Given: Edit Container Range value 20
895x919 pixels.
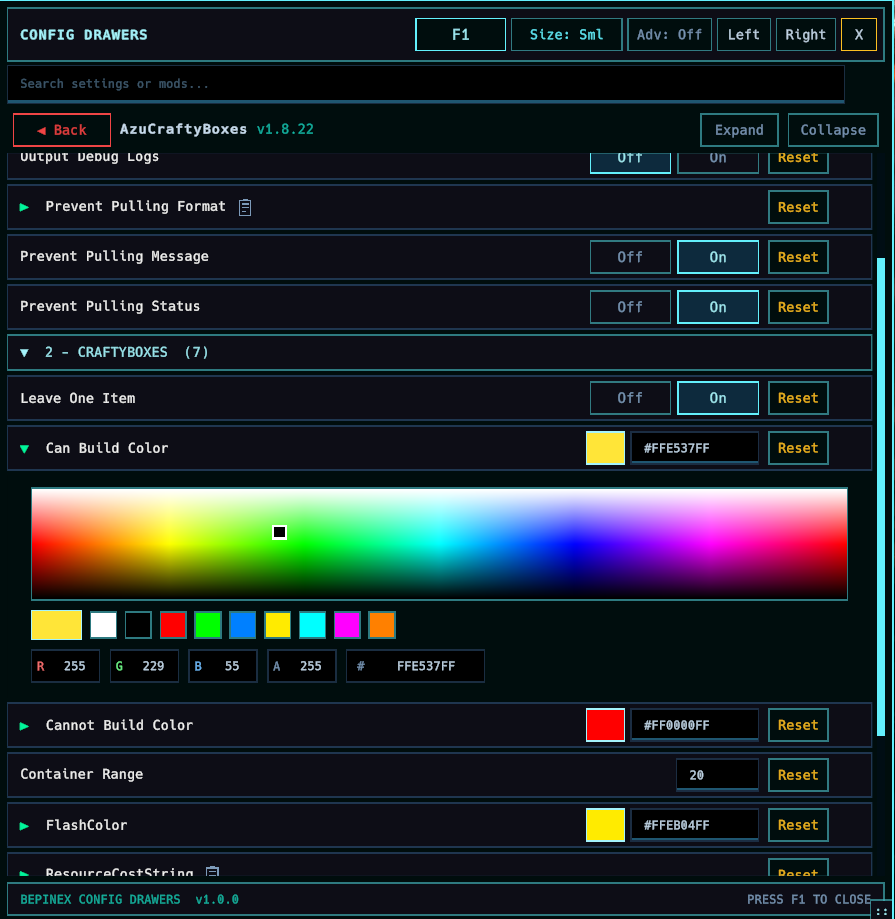Looking at the screenshot, I should click(x=717, y=775).
